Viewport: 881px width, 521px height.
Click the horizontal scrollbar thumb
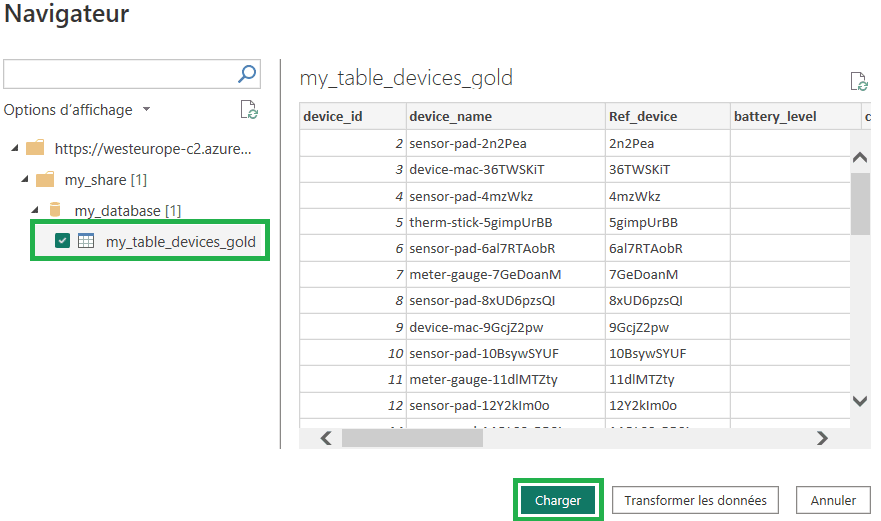tap(412, 438)
